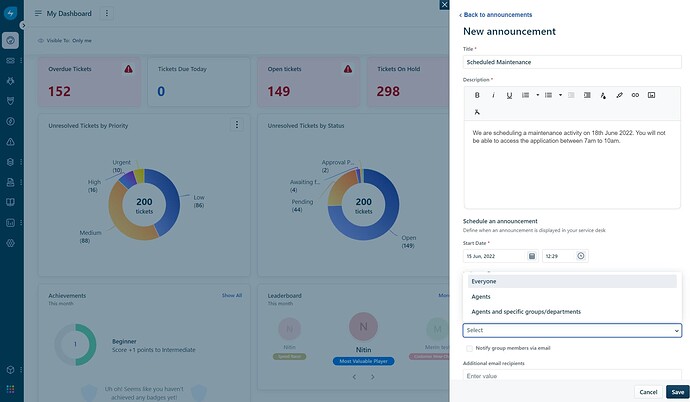
Task: Click the cube icon near the sidebar bottom
Action: click(10, 369)
